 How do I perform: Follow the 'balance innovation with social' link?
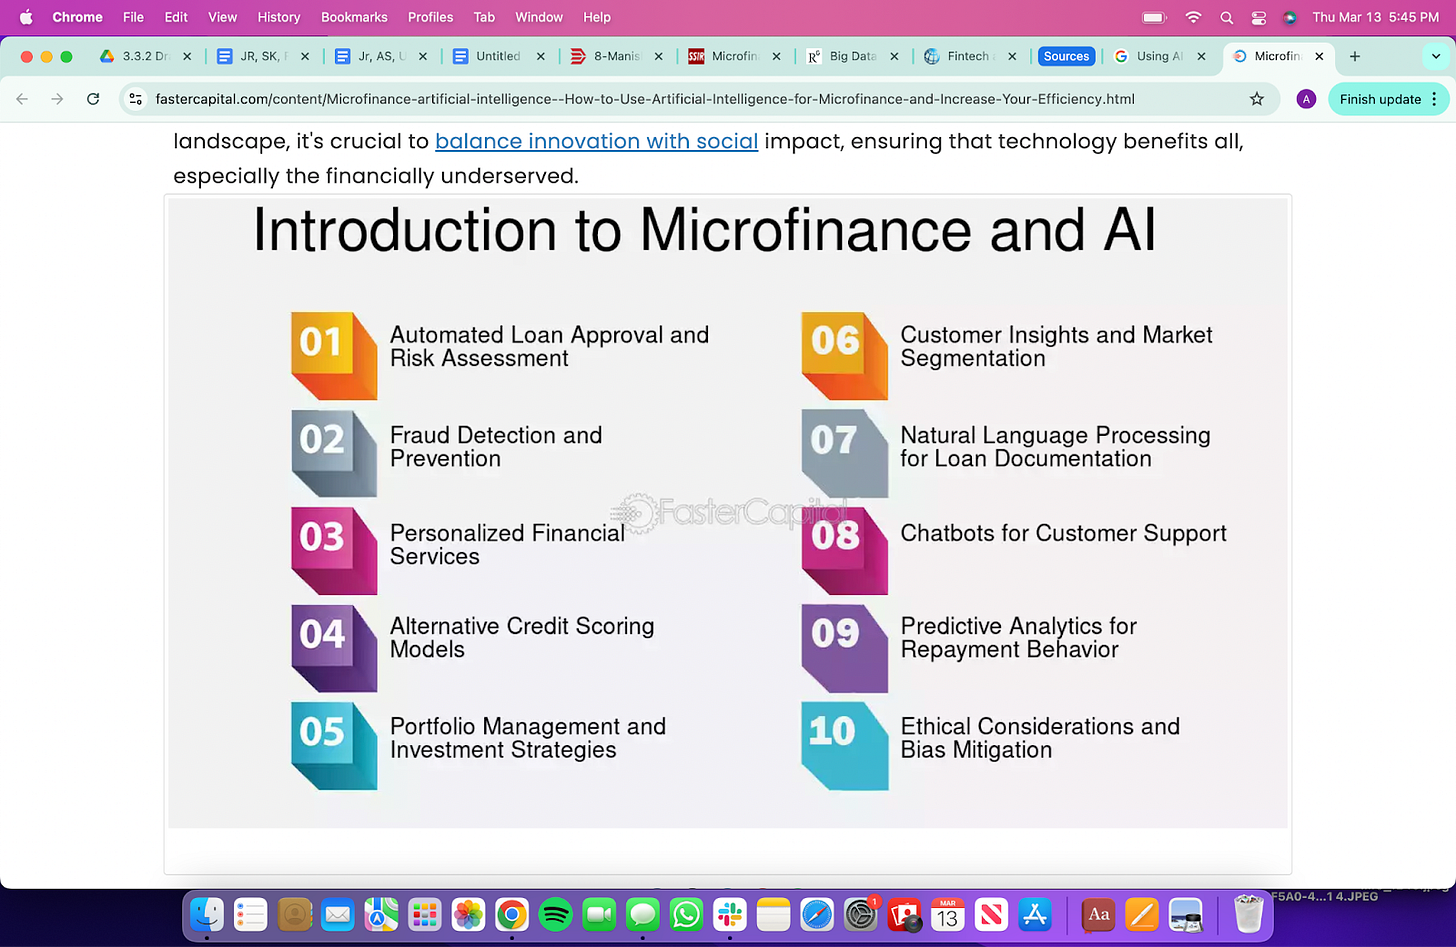point(596,141)
